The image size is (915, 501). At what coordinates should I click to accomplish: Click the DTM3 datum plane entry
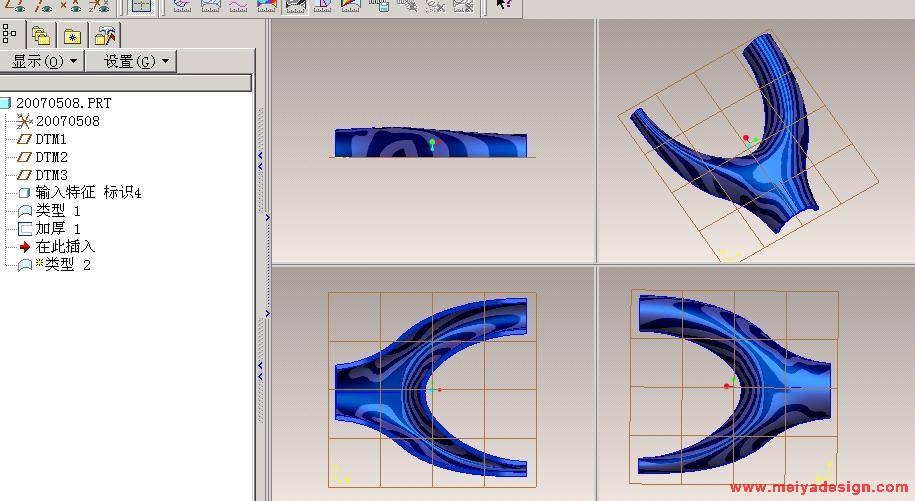[x=51, y=175]
